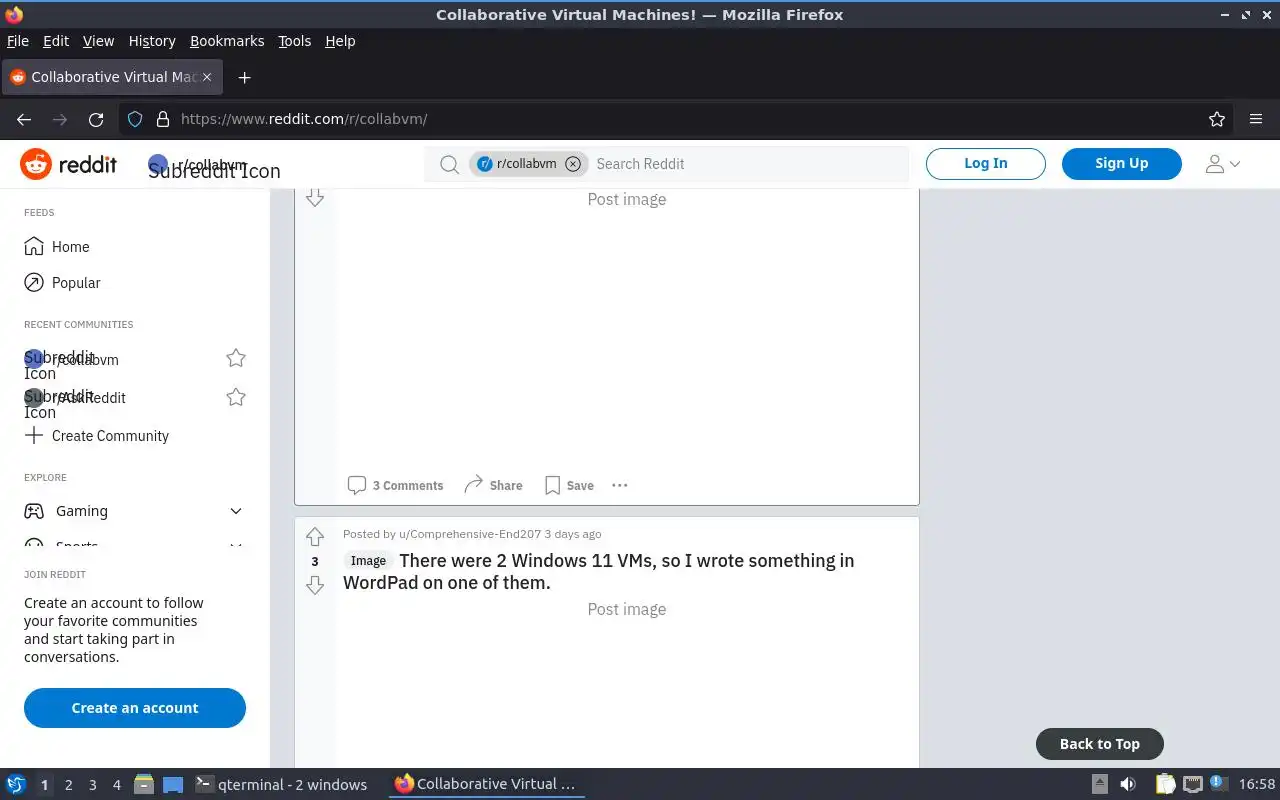Image resolution: width=1280 pixels, height=800 pixels.
Task: Open the Firefox hamburger menu
Action: coord(1256,119)
